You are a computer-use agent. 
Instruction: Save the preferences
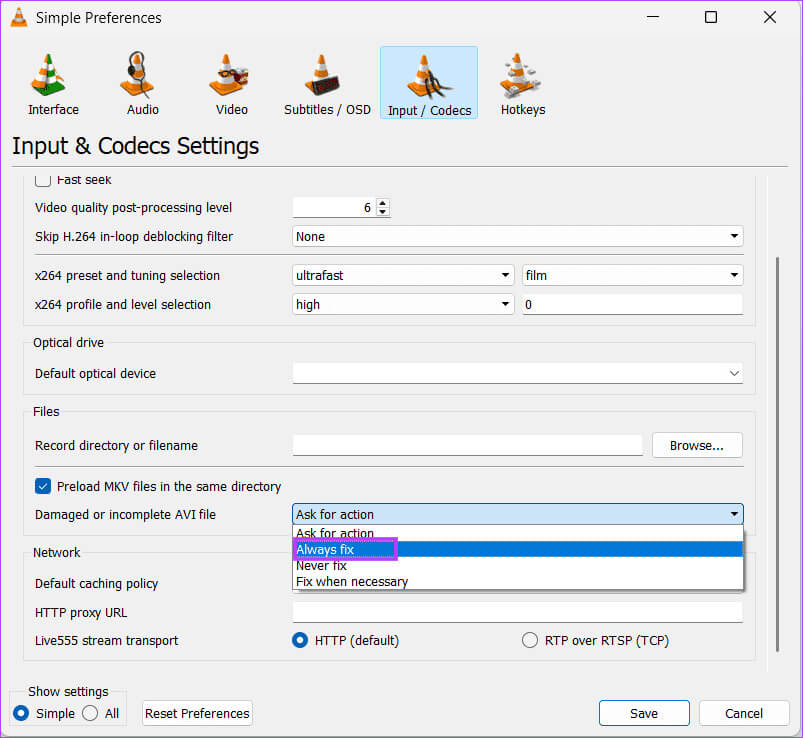644,713
